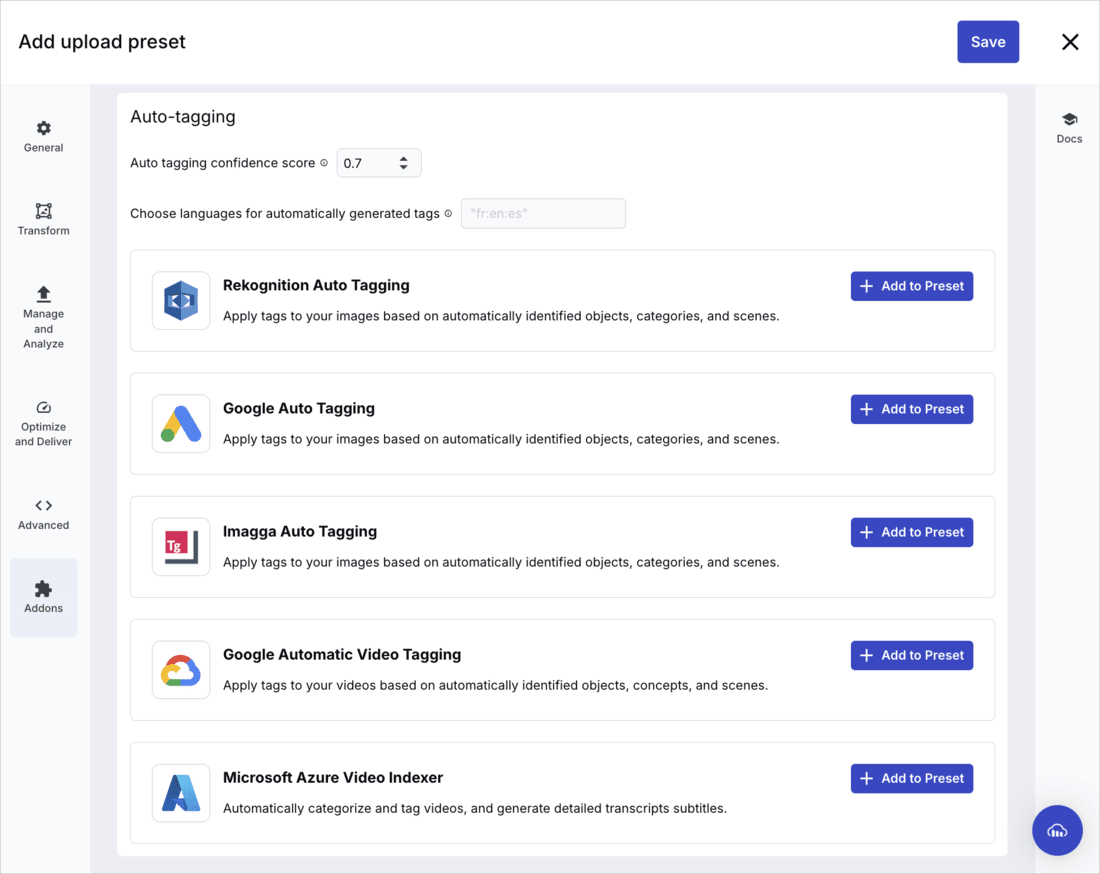Click info icon next to confidence score
Screen dimensions: 1100x874
(x=324, y=163)
